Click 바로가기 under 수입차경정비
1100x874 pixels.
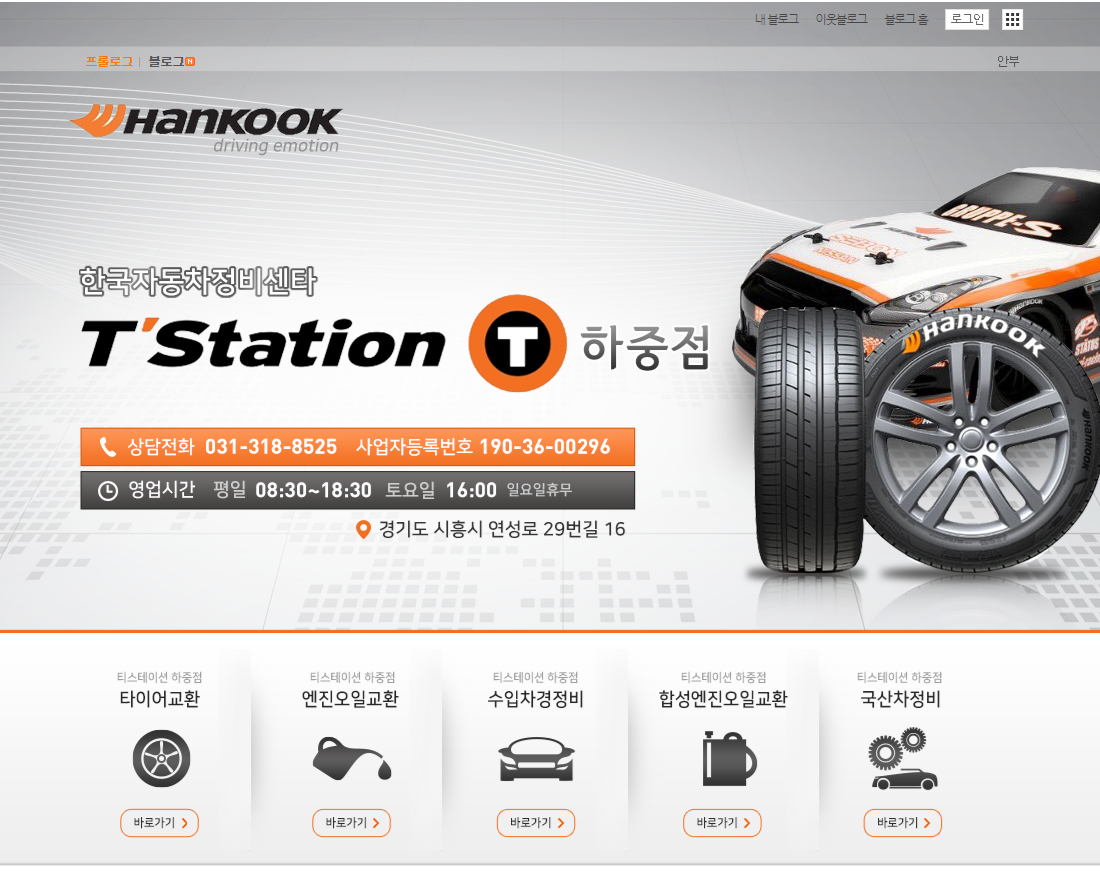click(x=536, y=823)
